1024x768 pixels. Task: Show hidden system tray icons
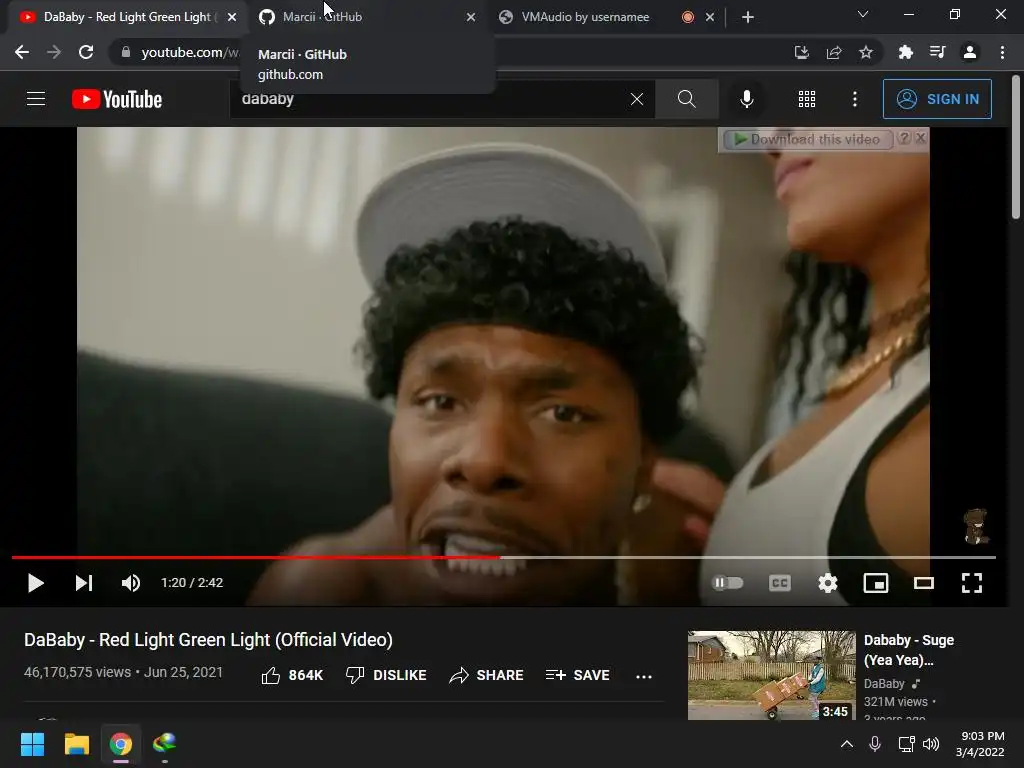(846, 744)
